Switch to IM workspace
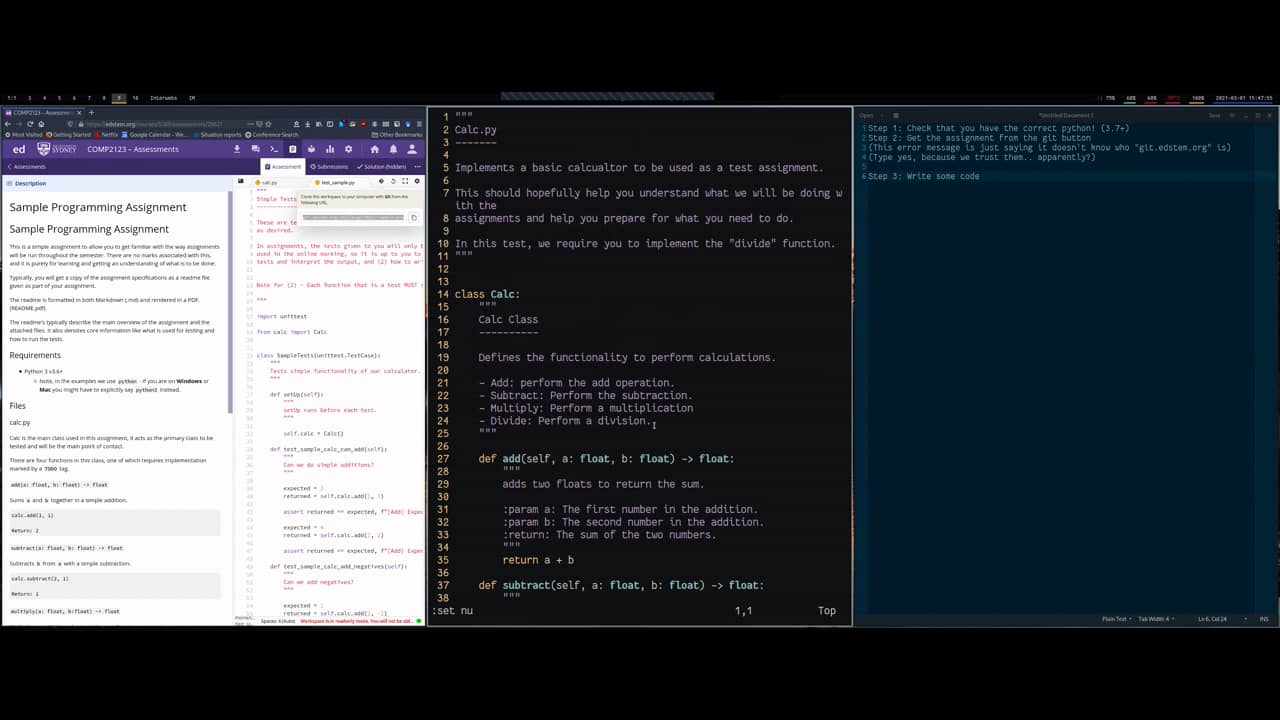 [192, 98]
